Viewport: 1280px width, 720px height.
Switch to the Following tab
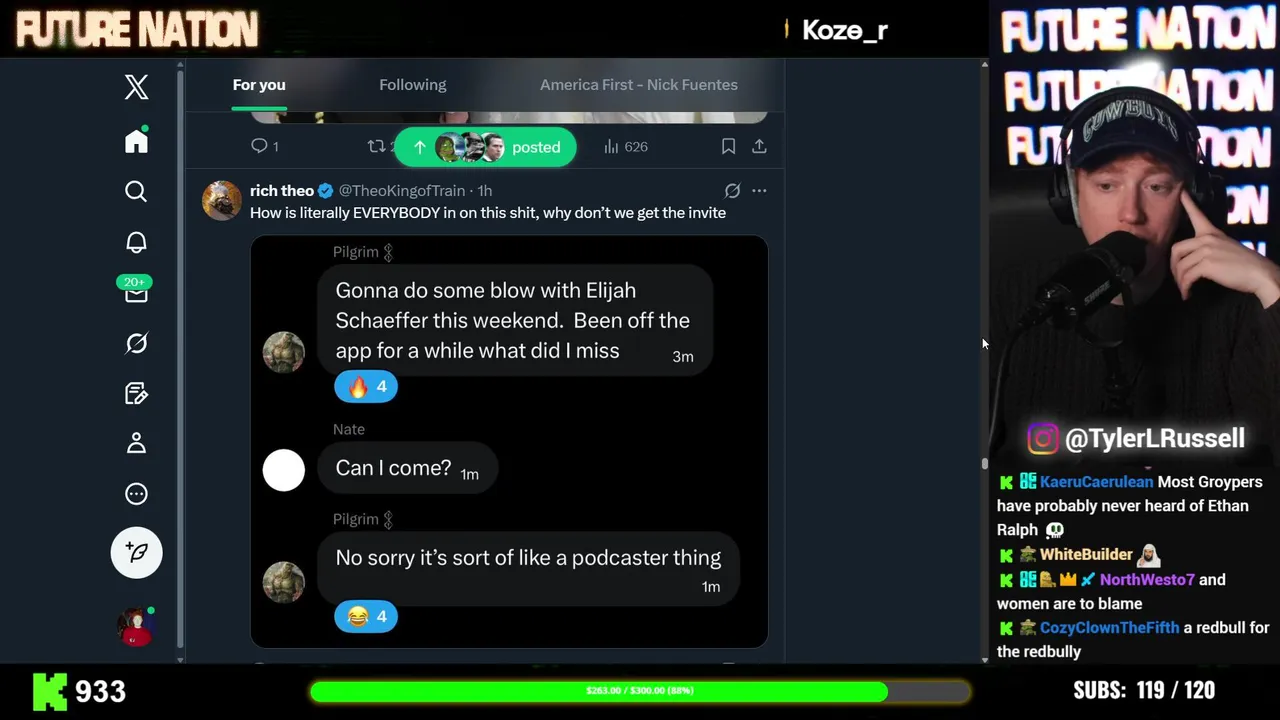pos(413,85)
